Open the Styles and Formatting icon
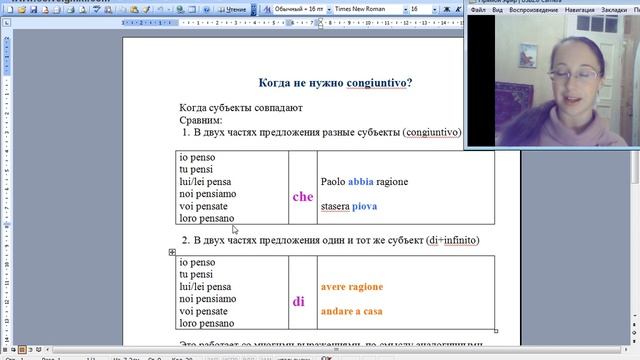This screenshot has width=640, height=360. (x=267, y=9)
